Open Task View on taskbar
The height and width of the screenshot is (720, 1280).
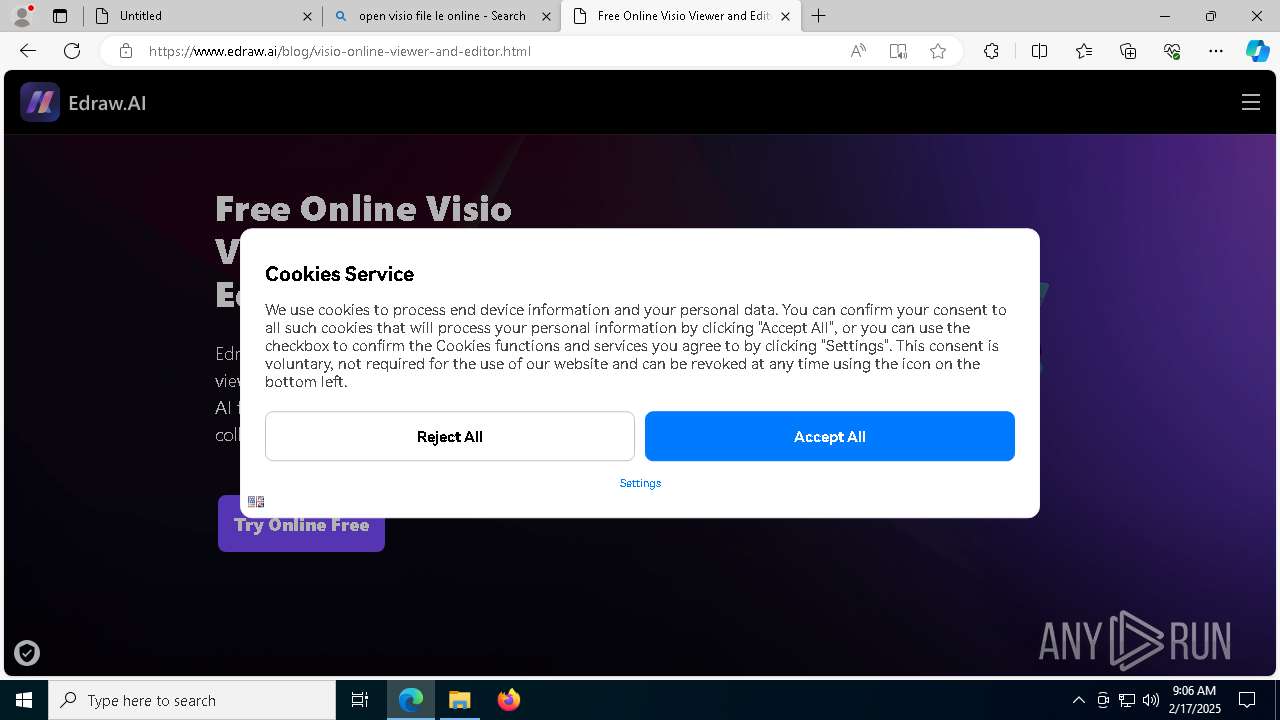[x=360, y=700]
